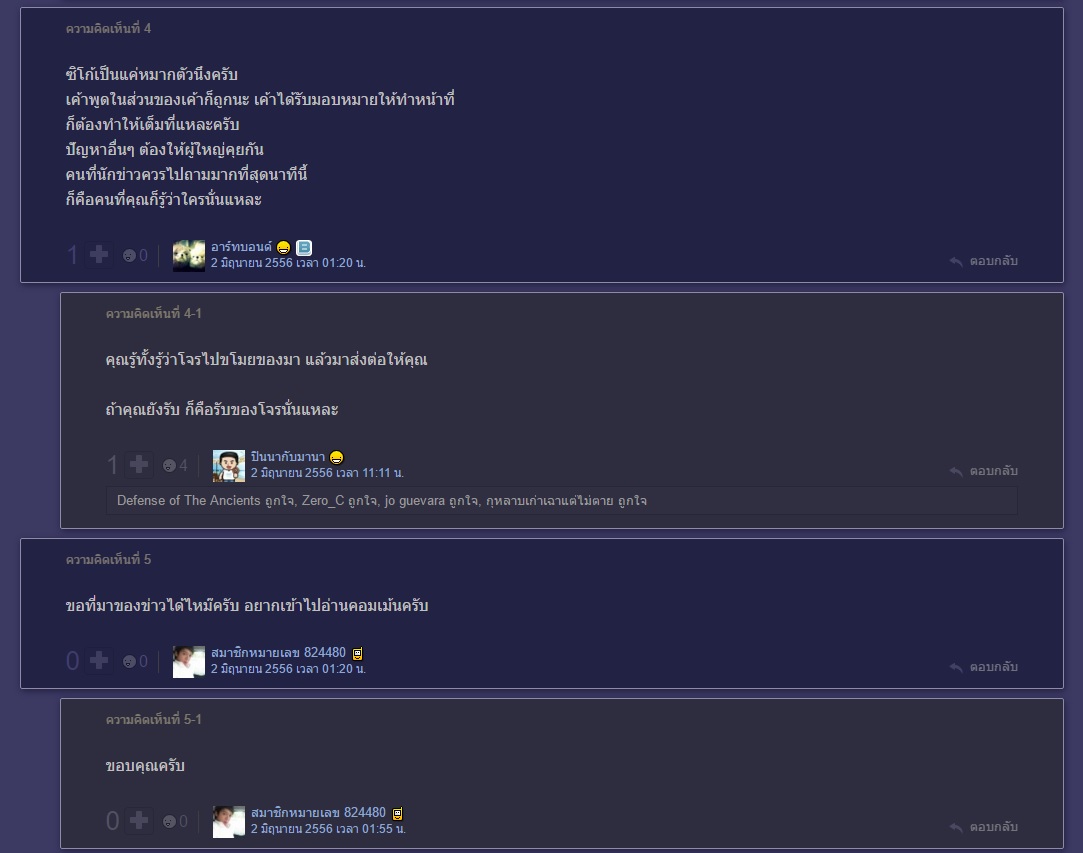
Task: Click the emotion face icon on comment 5
Action: click(x=129, y=662)
